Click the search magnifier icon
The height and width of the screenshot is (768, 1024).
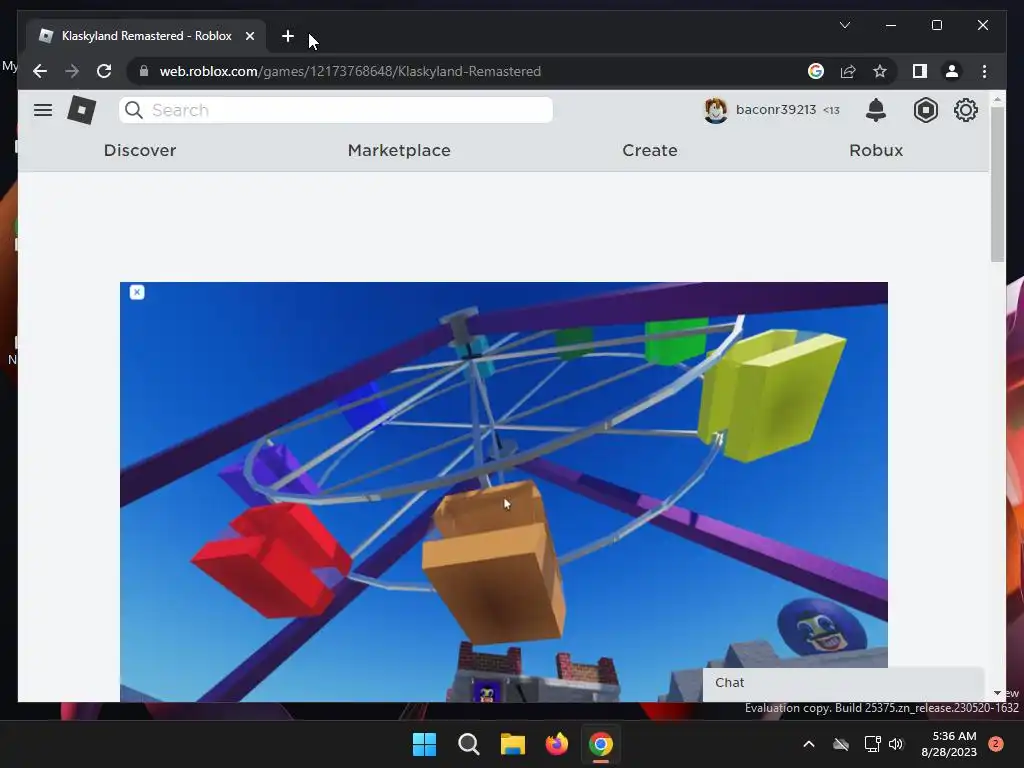tap(134, 110)
